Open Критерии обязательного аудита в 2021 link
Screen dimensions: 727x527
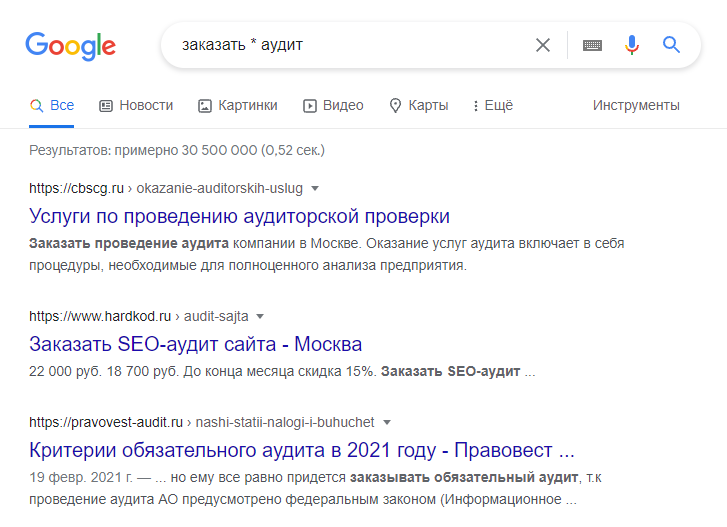point(302,451)
